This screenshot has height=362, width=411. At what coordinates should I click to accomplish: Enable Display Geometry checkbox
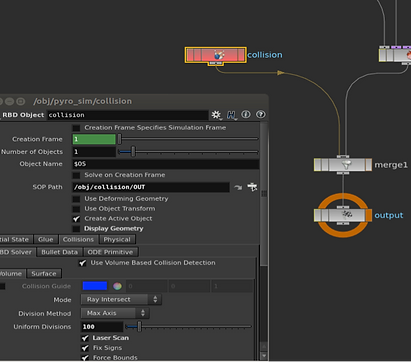[x=76, y=229]
